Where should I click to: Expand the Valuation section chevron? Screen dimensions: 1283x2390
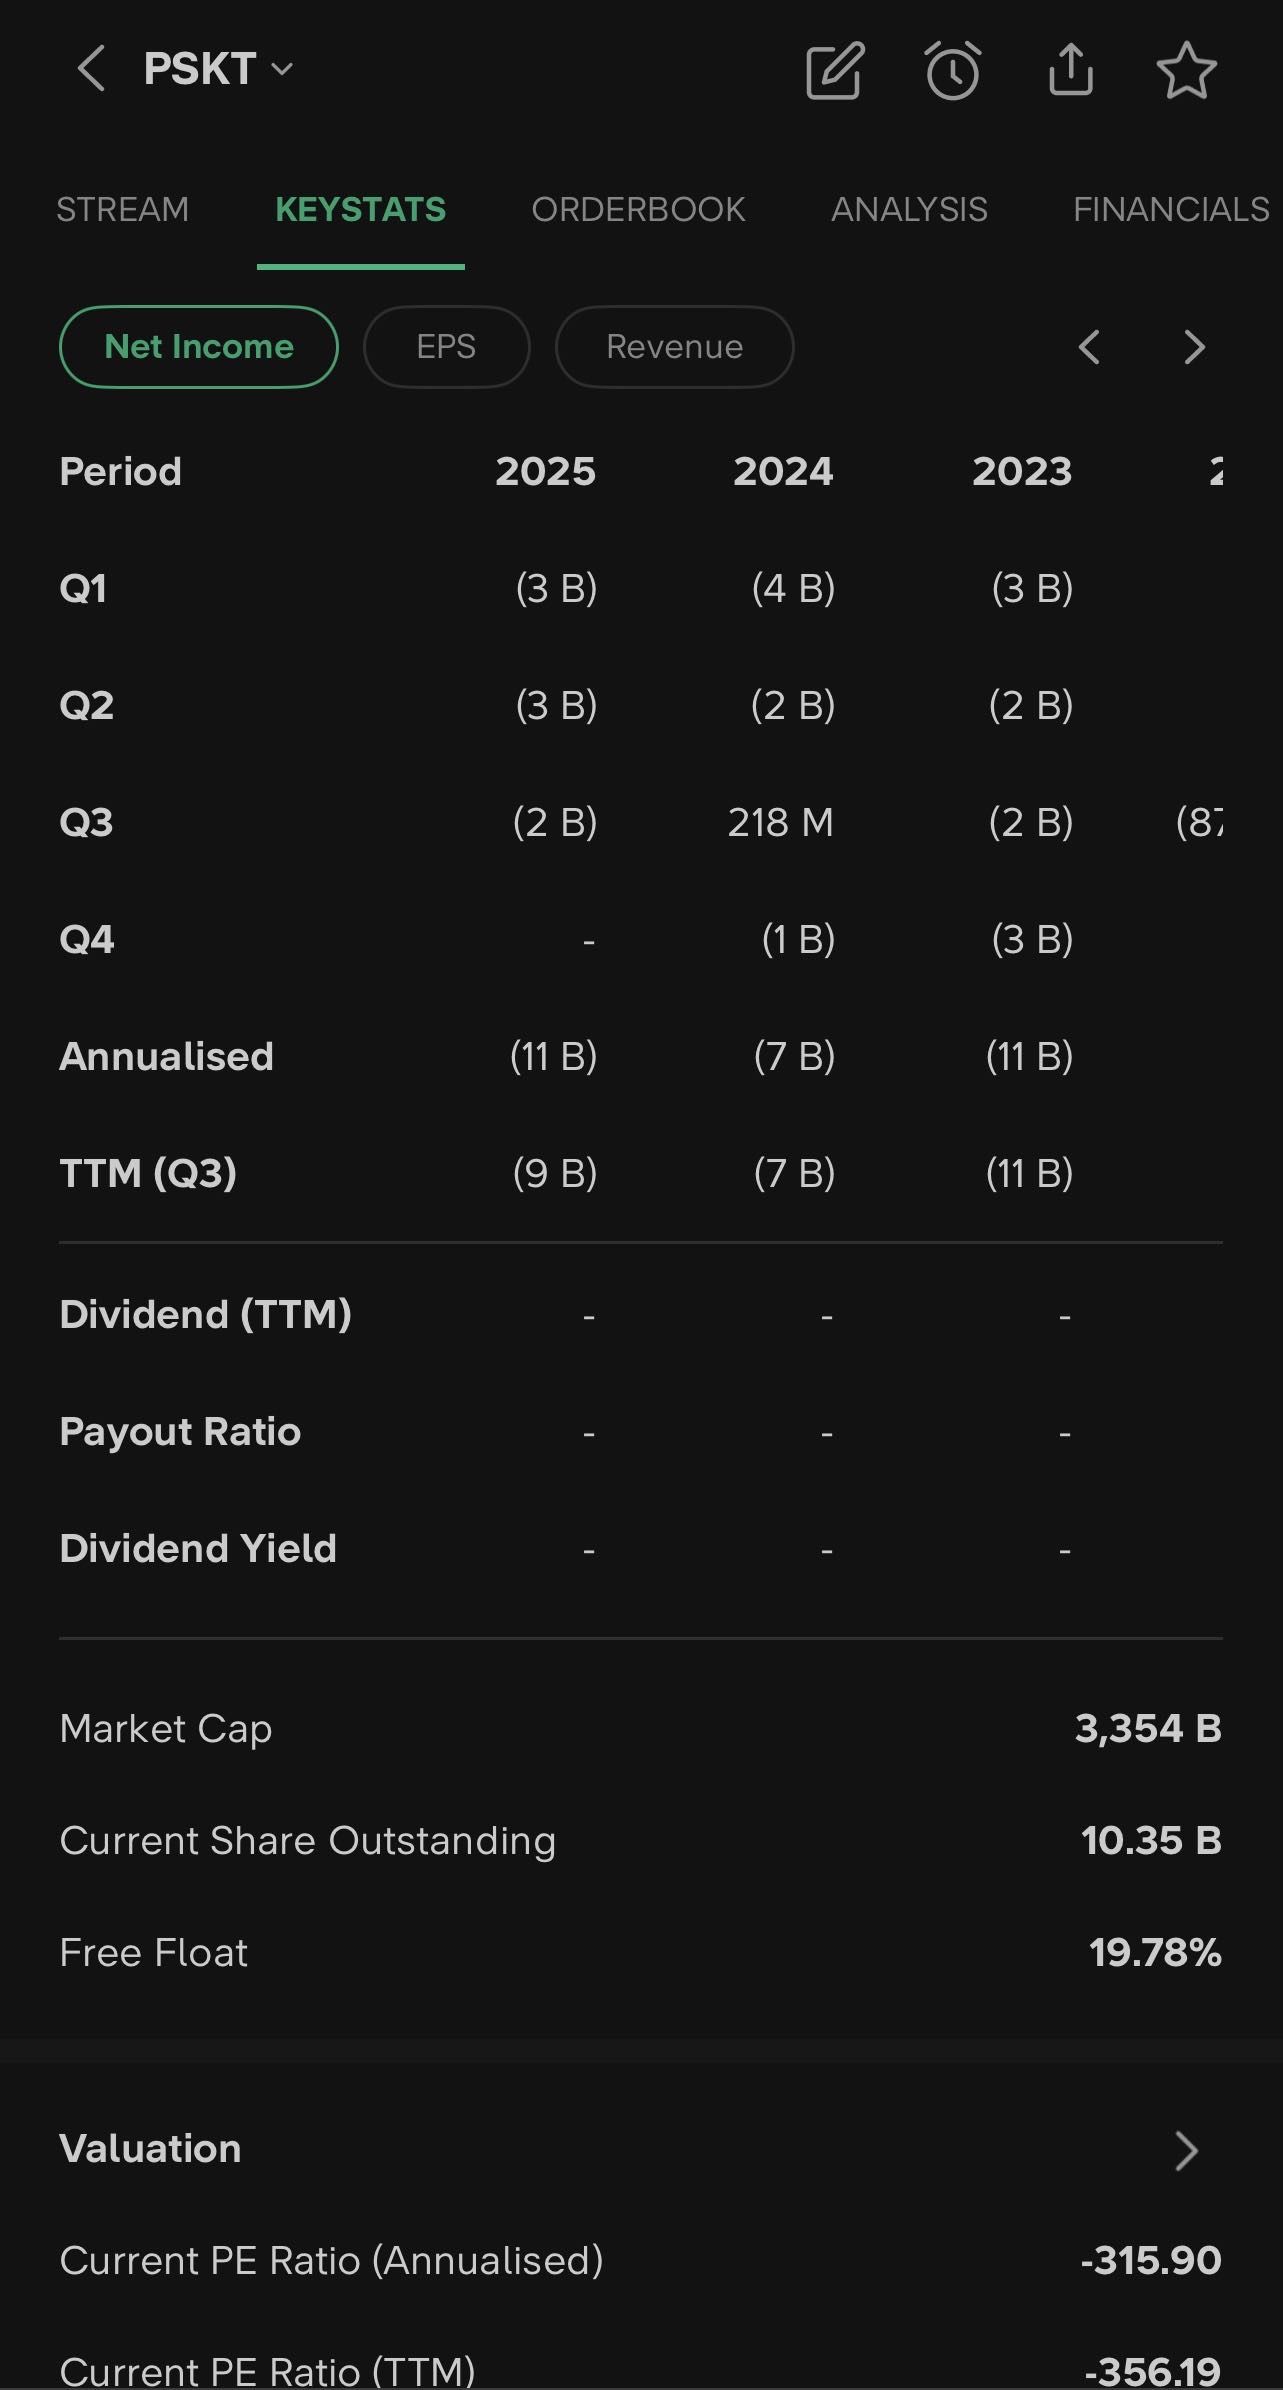point(1186,2150)
